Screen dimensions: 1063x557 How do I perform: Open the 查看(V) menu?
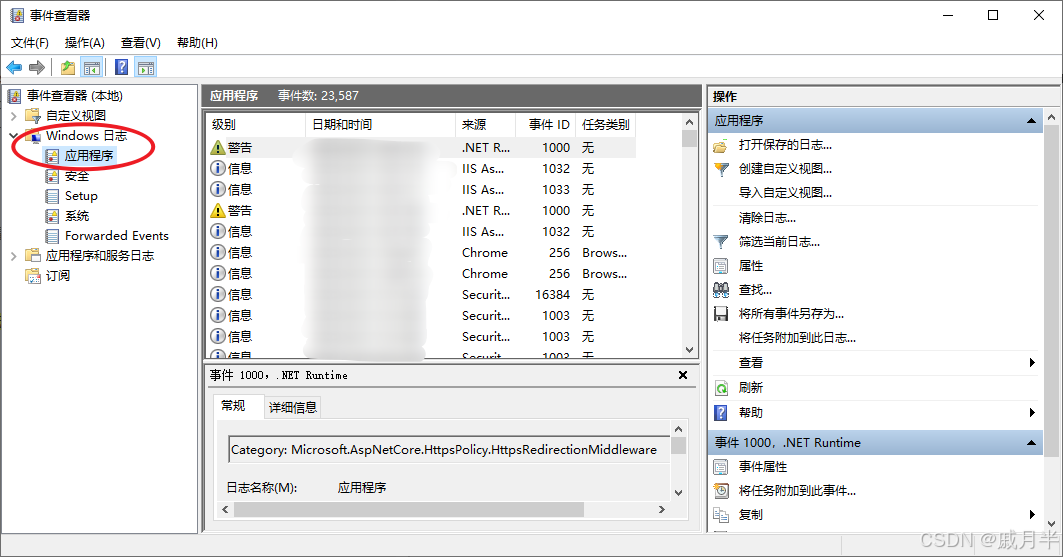(x=141, y=43)
